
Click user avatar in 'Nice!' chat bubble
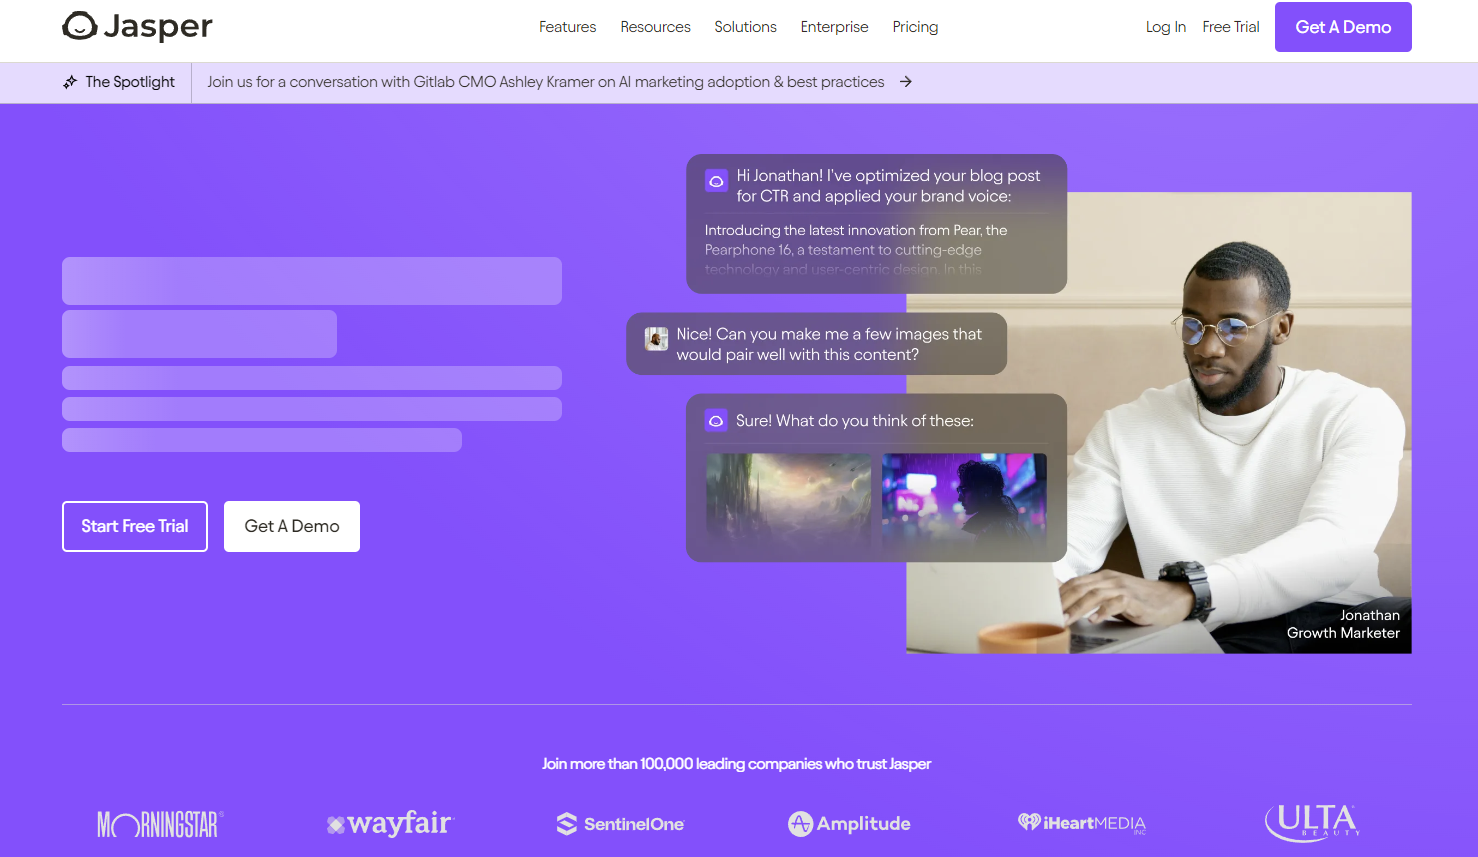pyautogui.click(x=656, y=339)
